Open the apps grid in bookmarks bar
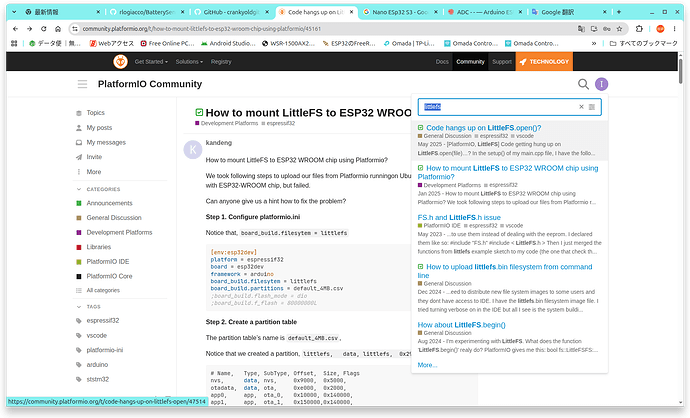This screenshot has width=690, height=418. 14,43
